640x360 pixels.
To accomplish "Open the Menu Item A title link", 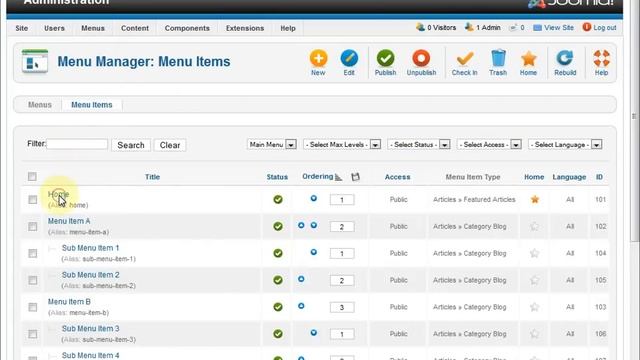I will tap(69, 221).
